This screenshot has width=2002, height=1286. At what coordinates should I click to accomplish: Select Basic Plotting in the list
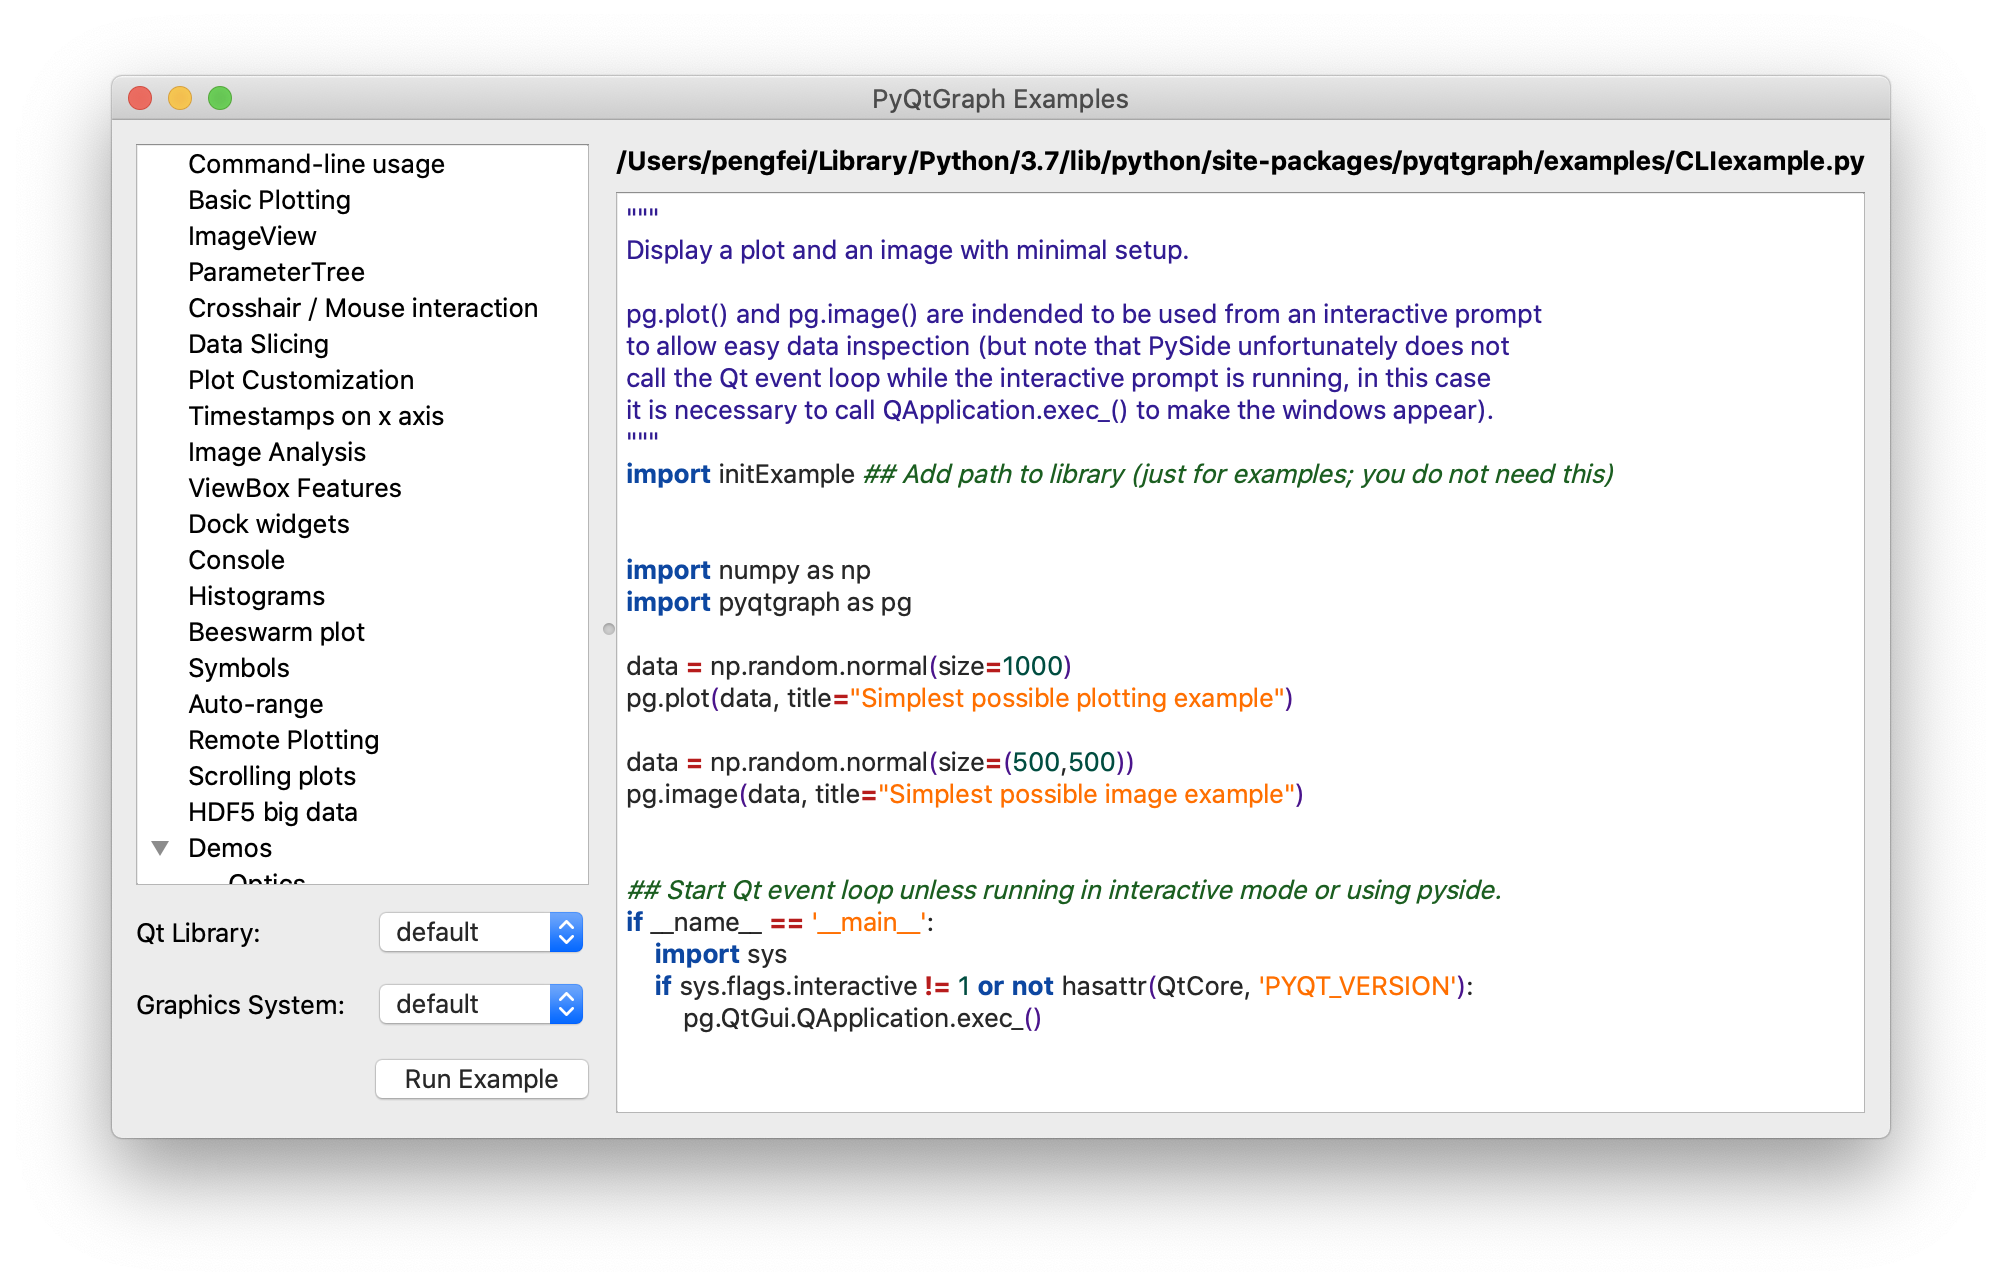(x=269, y=200)
